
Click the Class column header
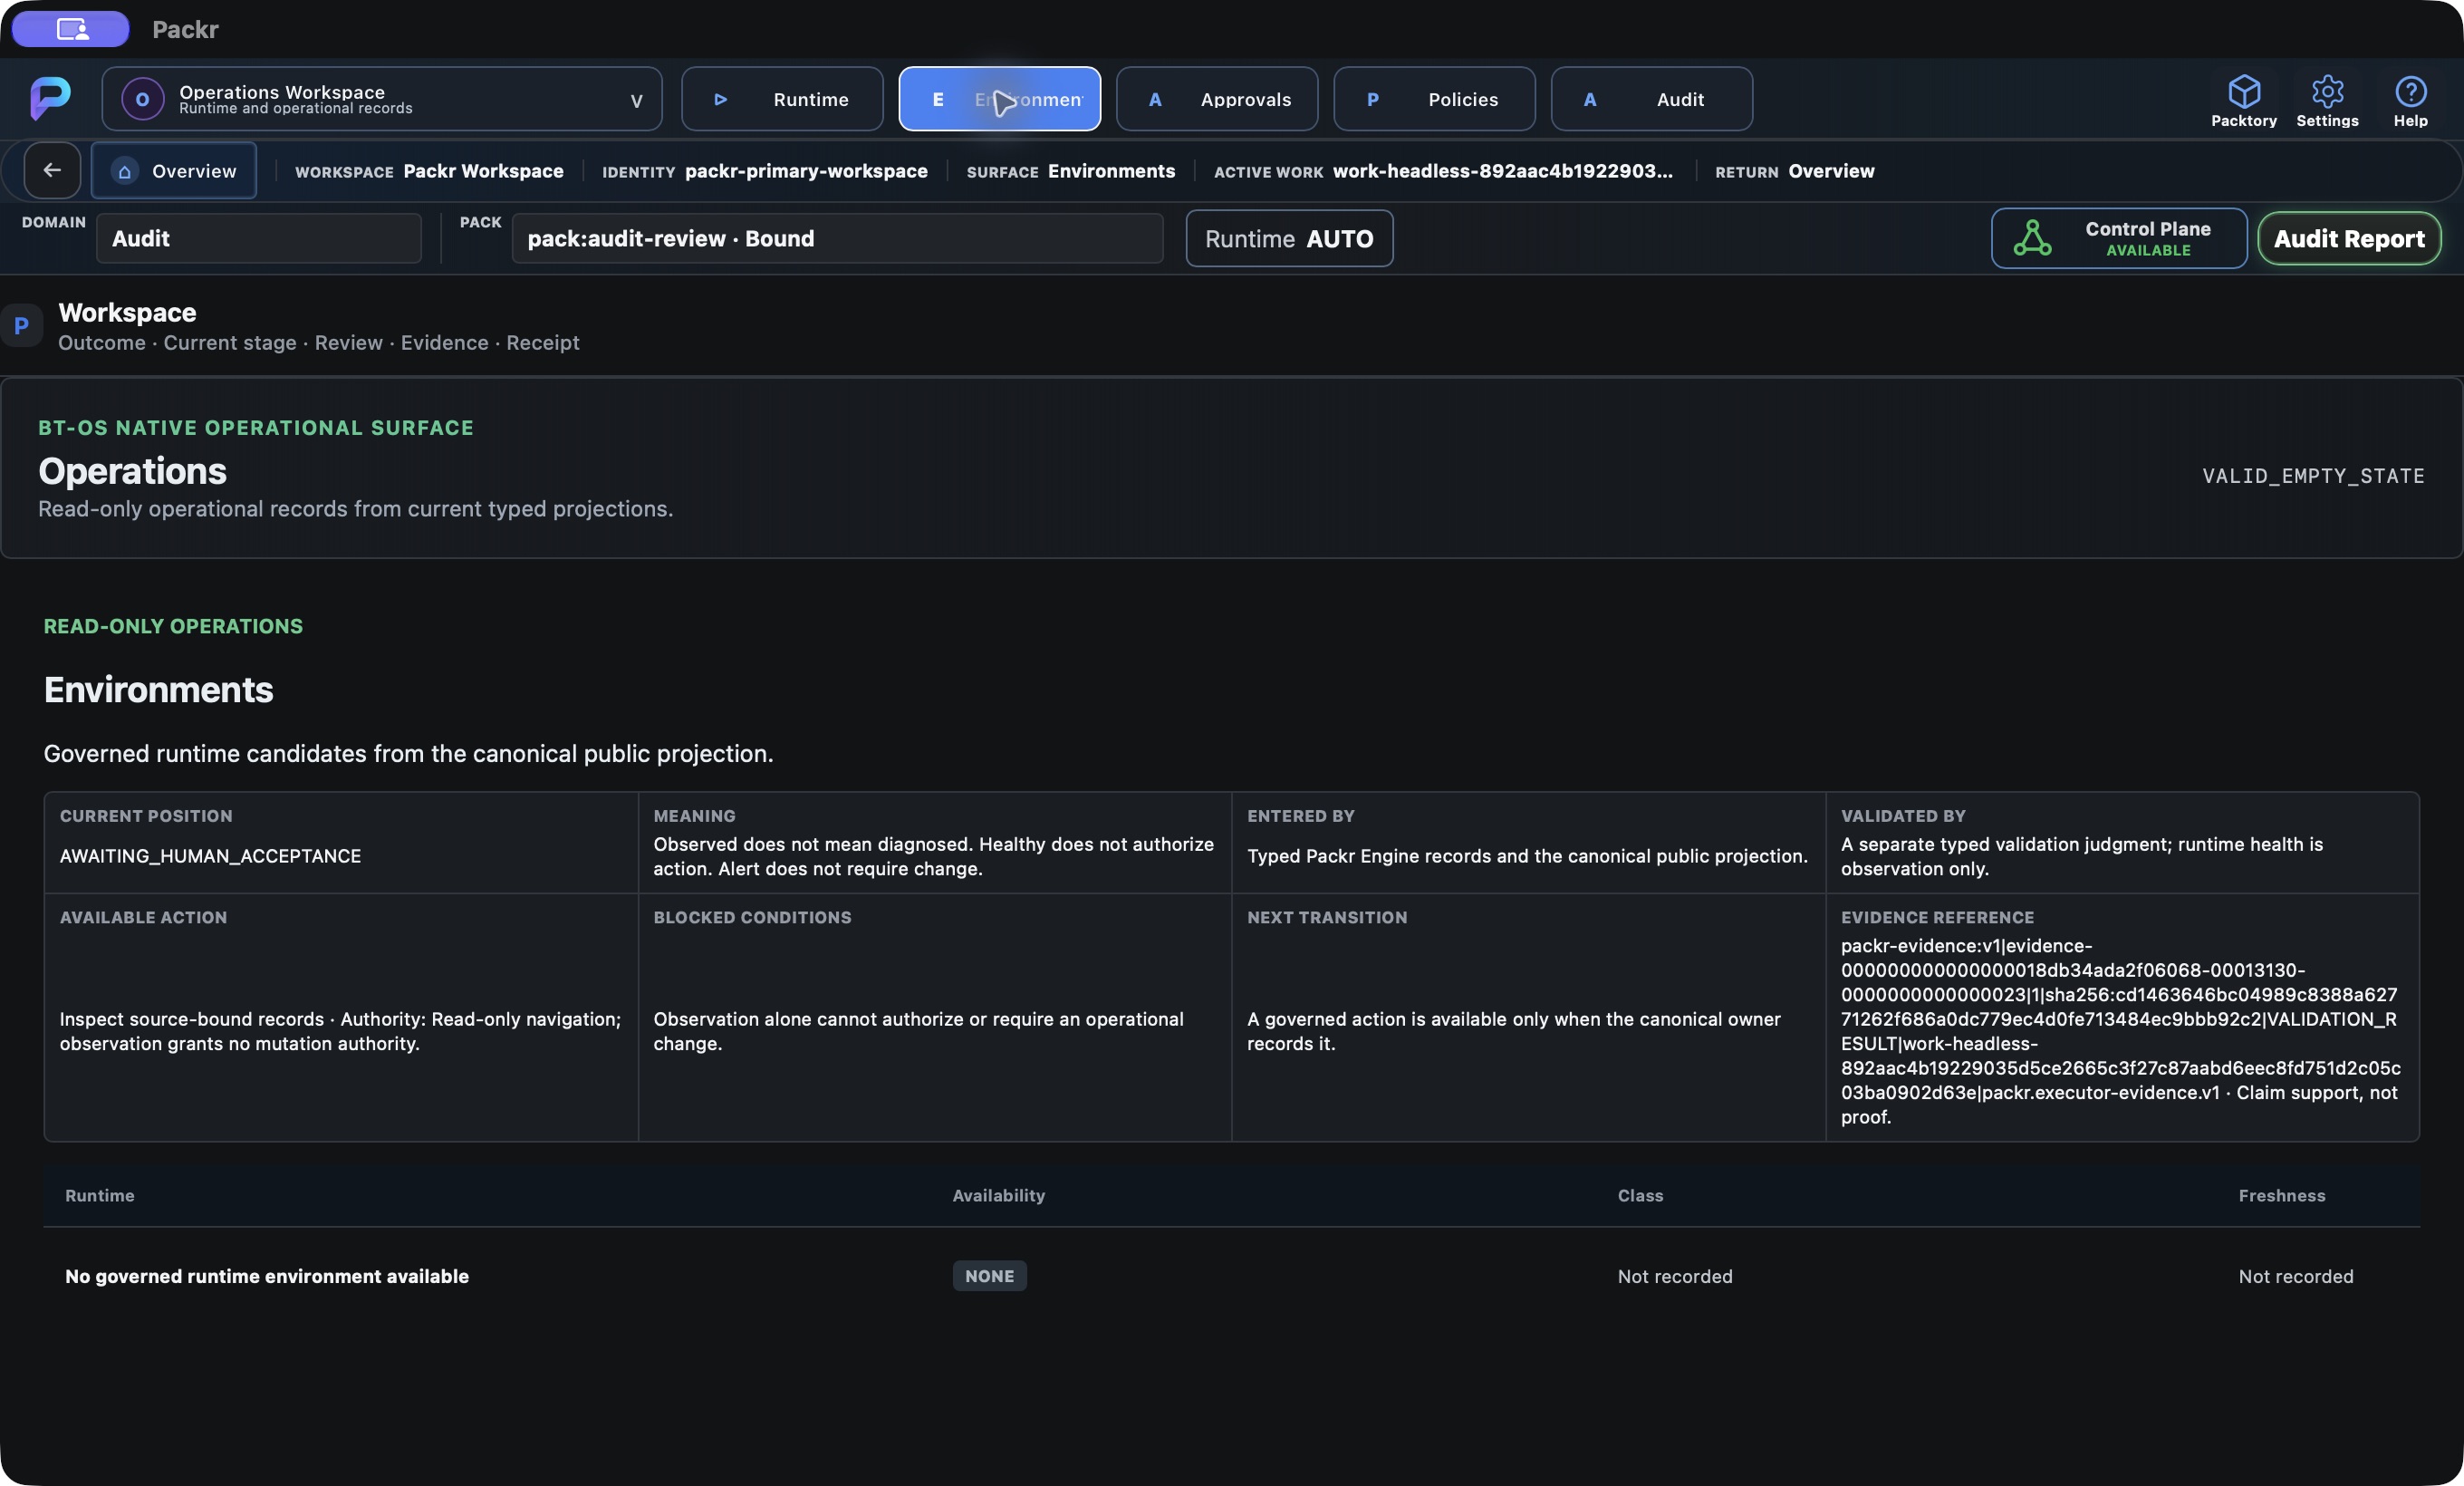[x=1640, y=1195]
